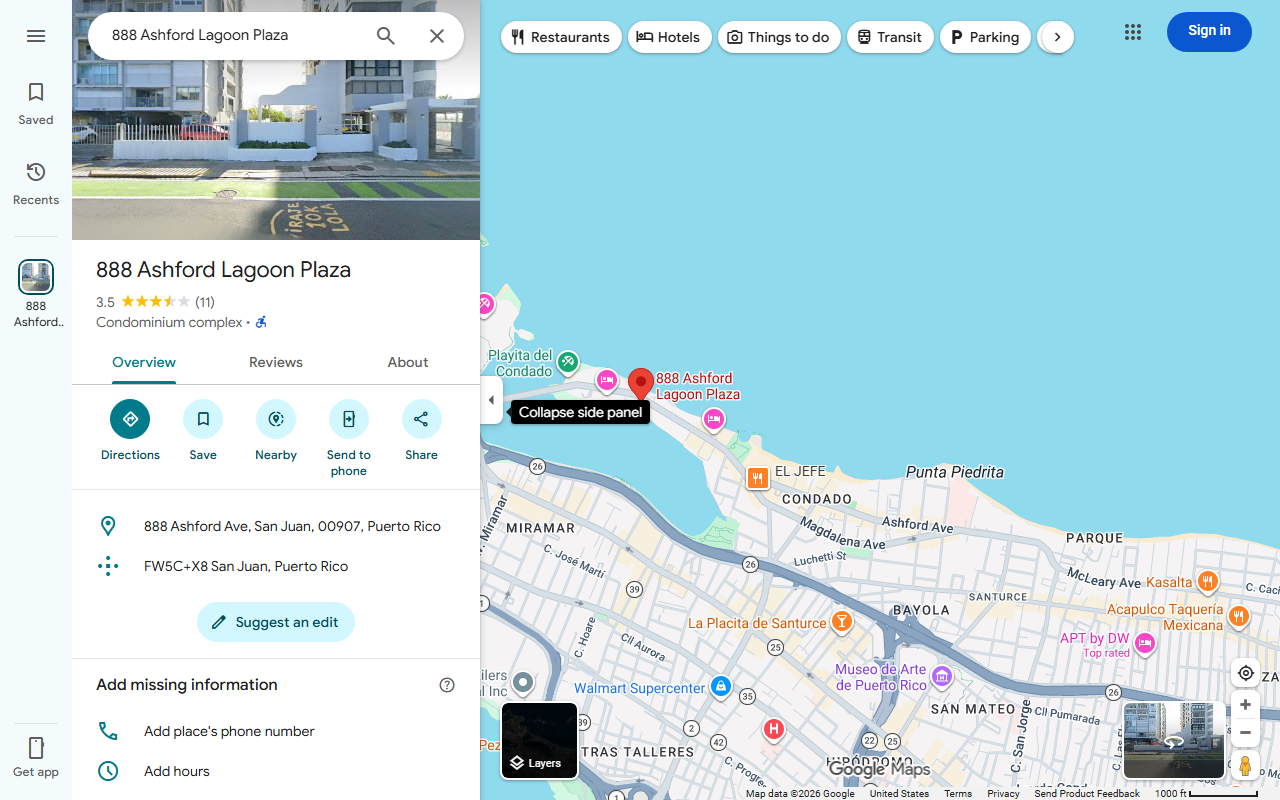Screen dimensions: 1280x800
Task: Filter map by Parking
Action: [x=985, y=37]
